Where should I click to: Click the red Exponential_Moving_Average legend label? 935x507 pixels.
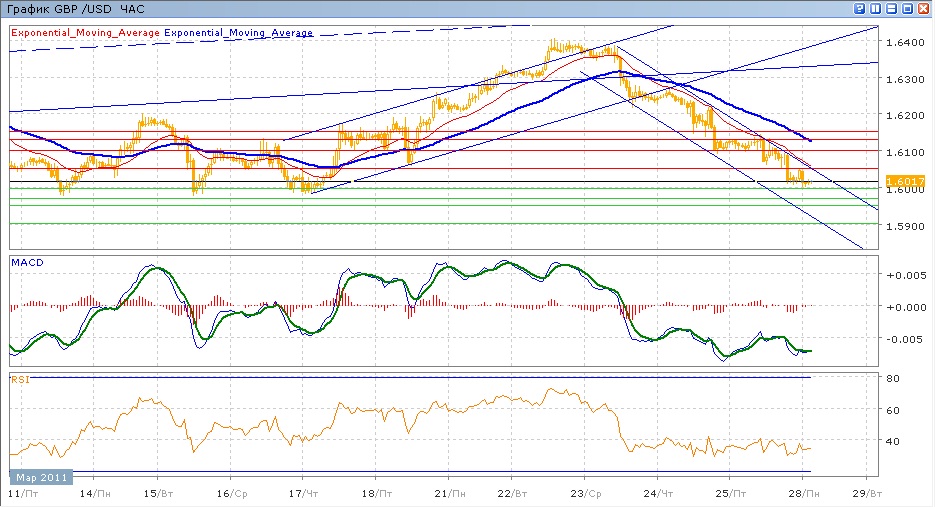click(86, 33)
